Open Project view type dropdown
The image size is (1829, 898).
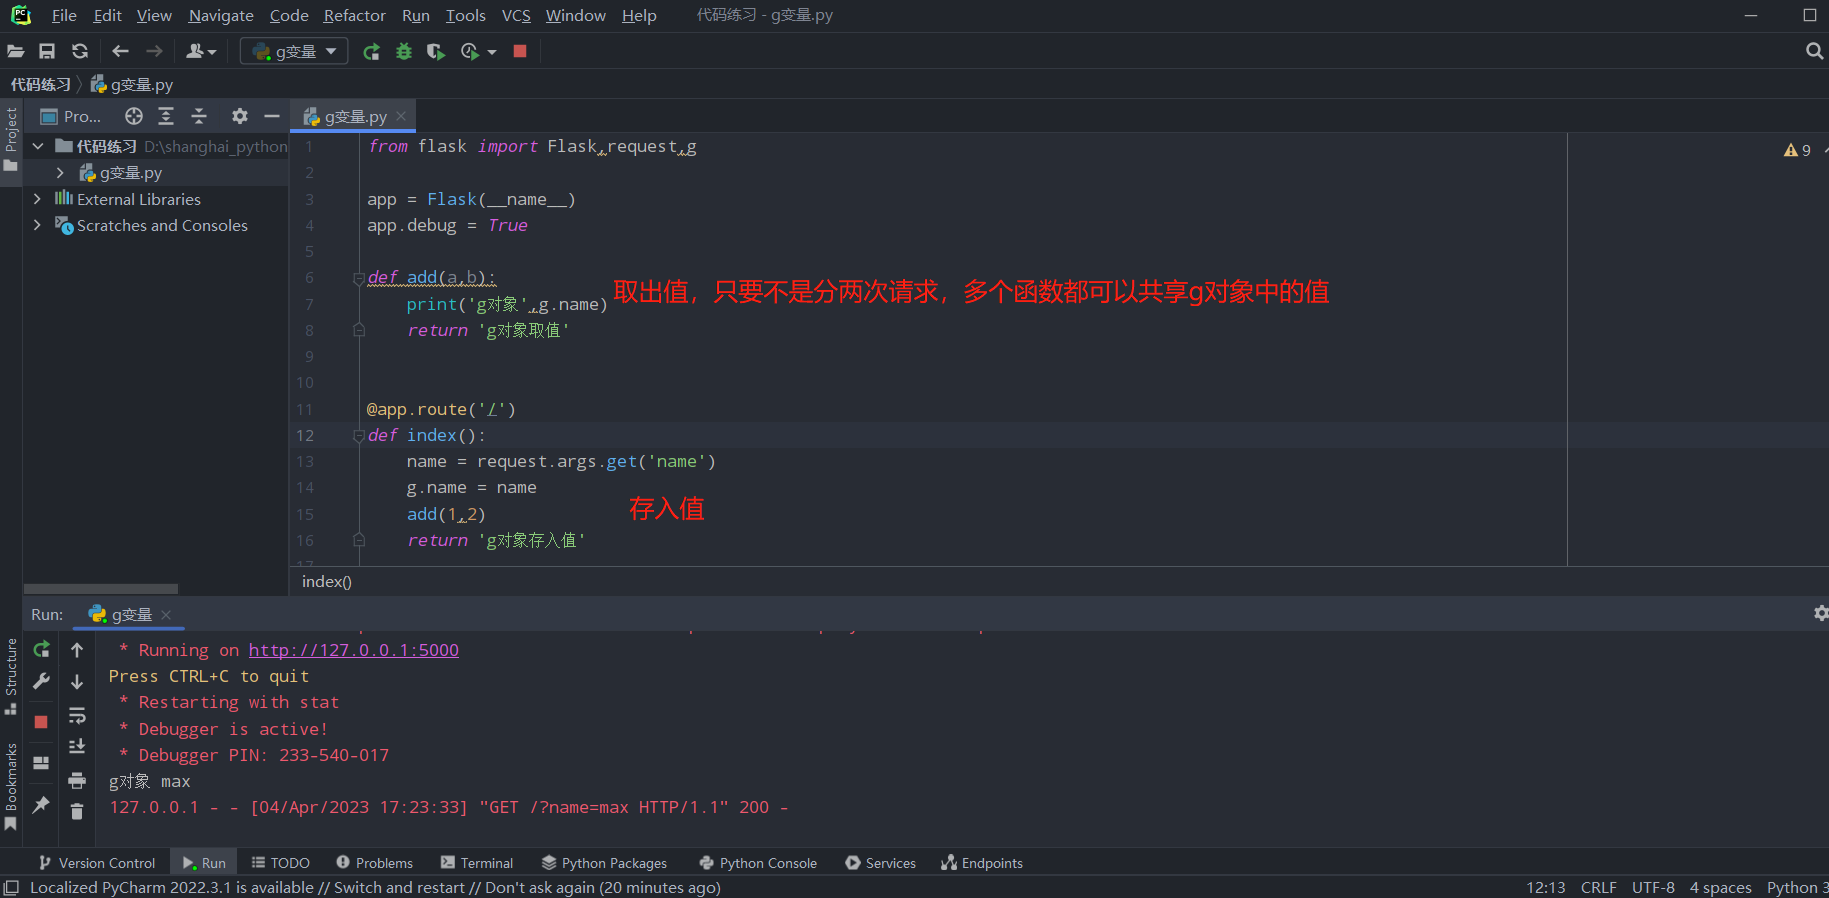pyautogui.click(x=71, y=116)
